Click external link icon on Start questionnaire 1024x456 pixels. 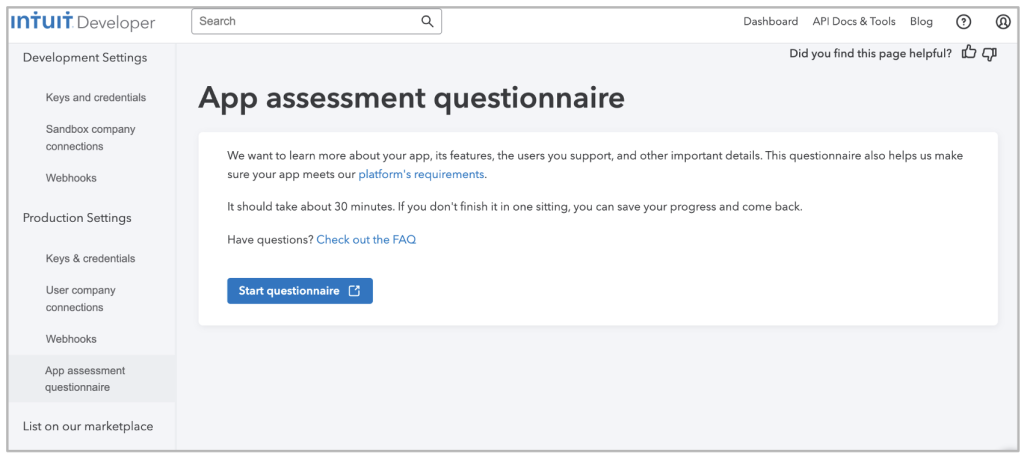[354, 291]
